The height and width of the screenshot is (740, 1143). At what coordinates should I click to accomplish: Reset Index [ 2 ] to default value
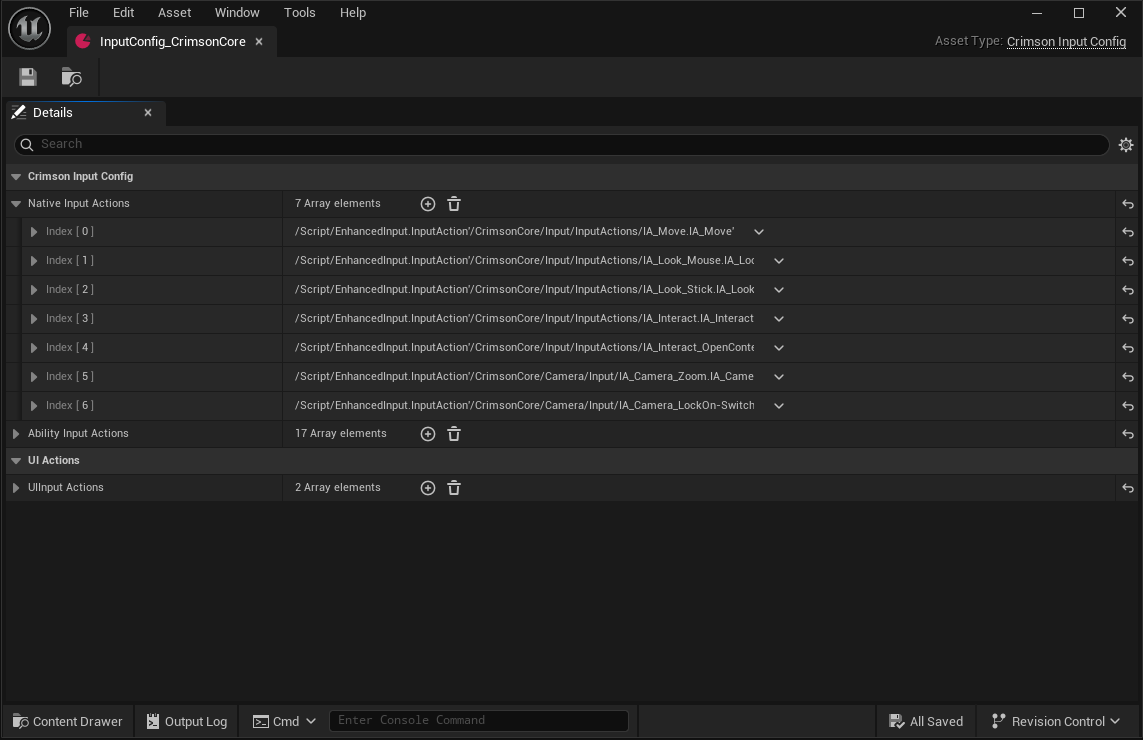point(1128,290)
